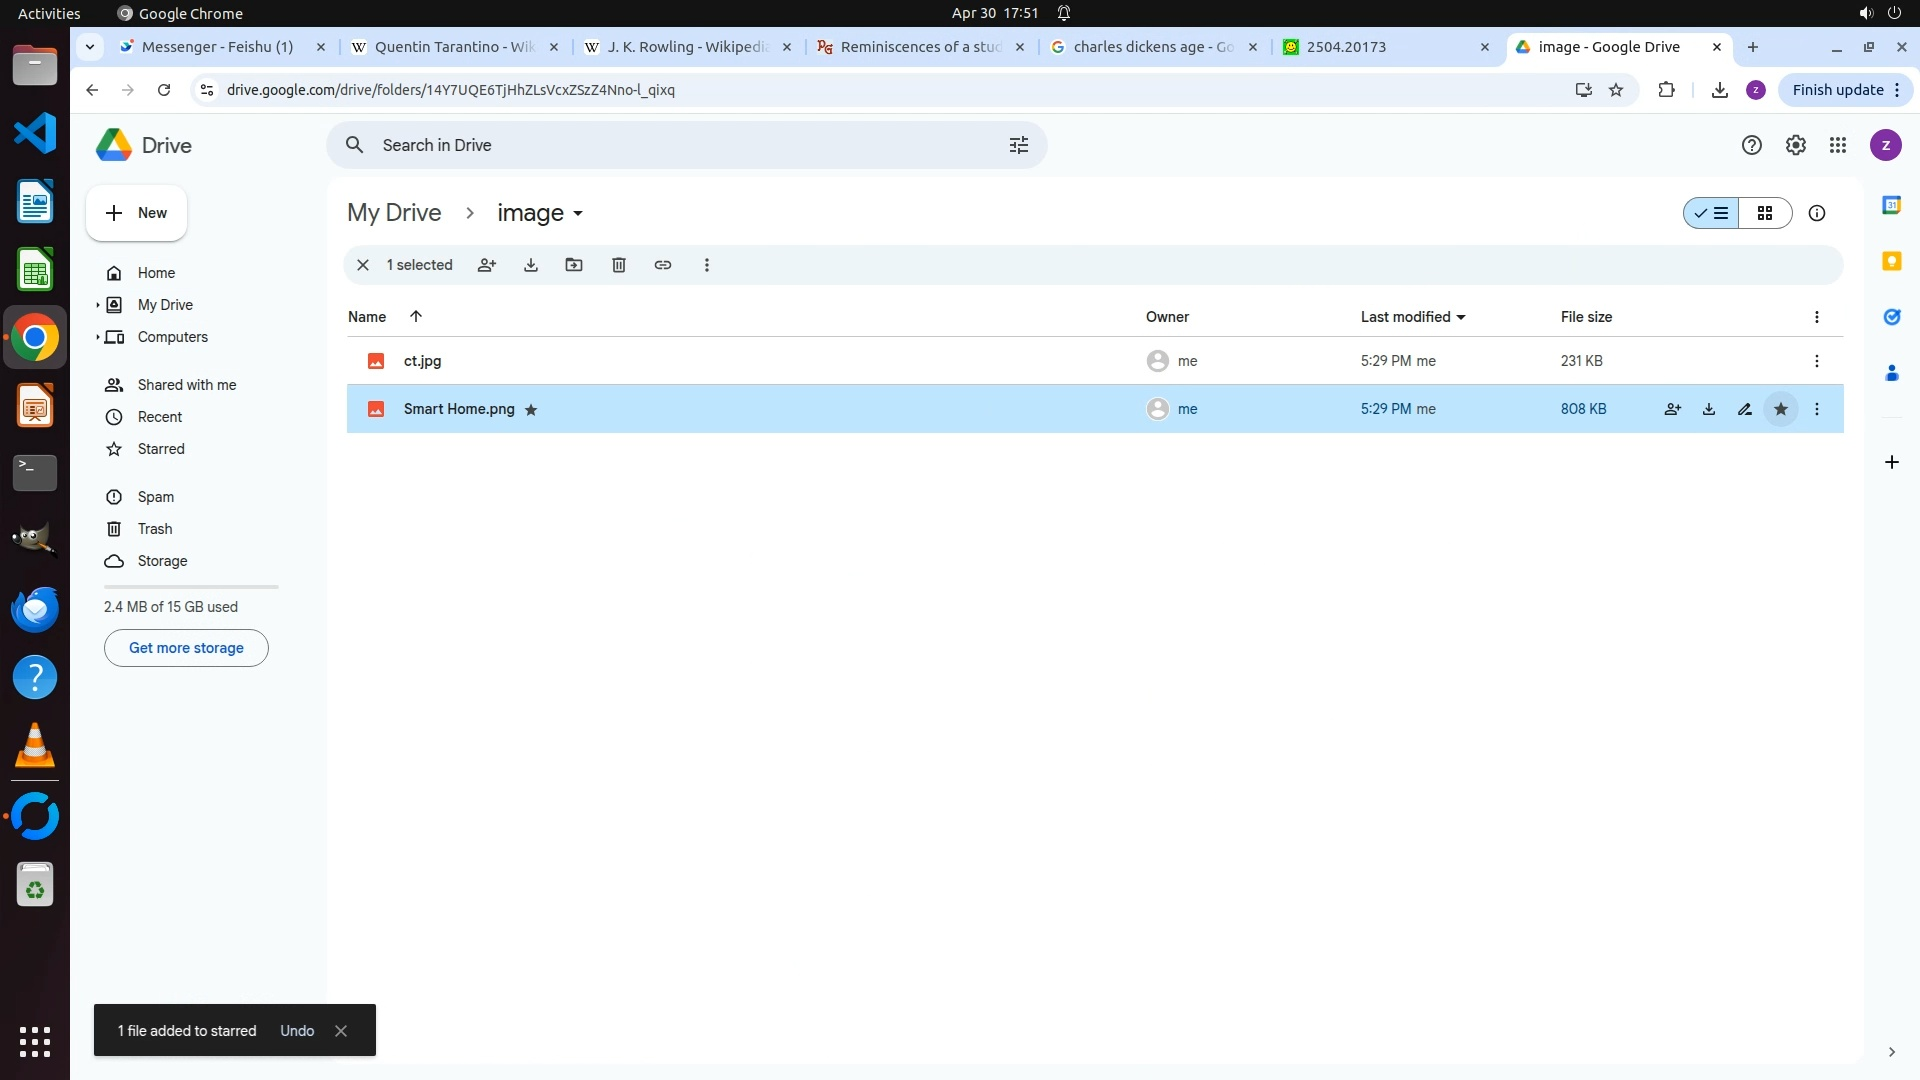Unstar Smart Home.png with the row star toggle
Image resolution: width=1920 pixels, height=1080 pixels.
pyautogui.click(x=1781, y=409)
